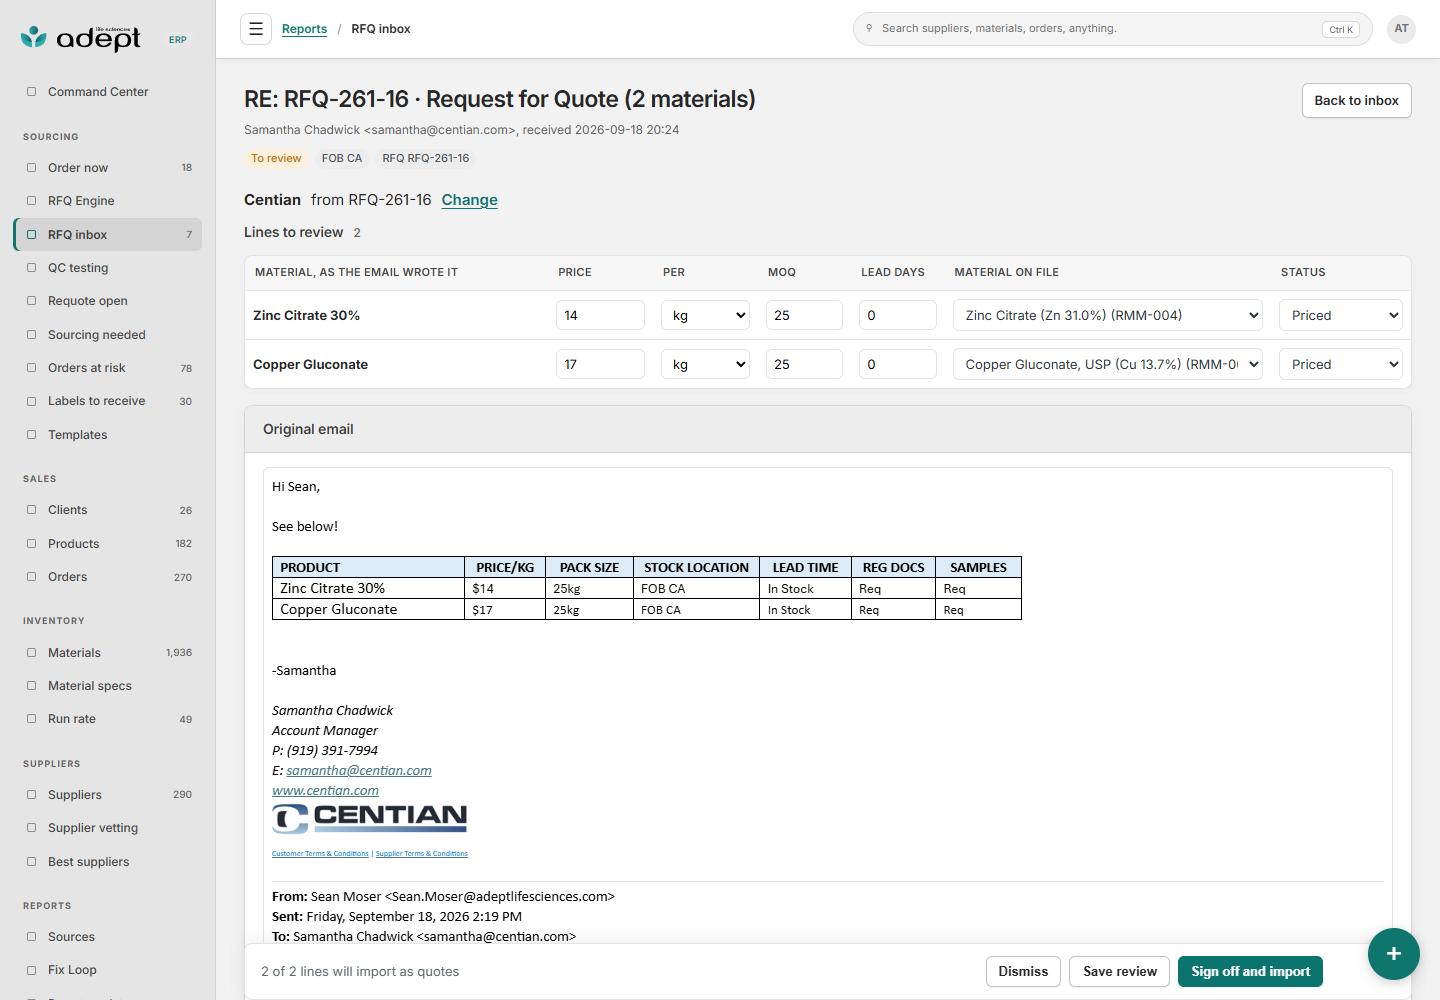Image resolution: width=1440 pixels, height=1000 pixels.
Task: Click the Centian logo in the email
Action: tap(369, 818)
